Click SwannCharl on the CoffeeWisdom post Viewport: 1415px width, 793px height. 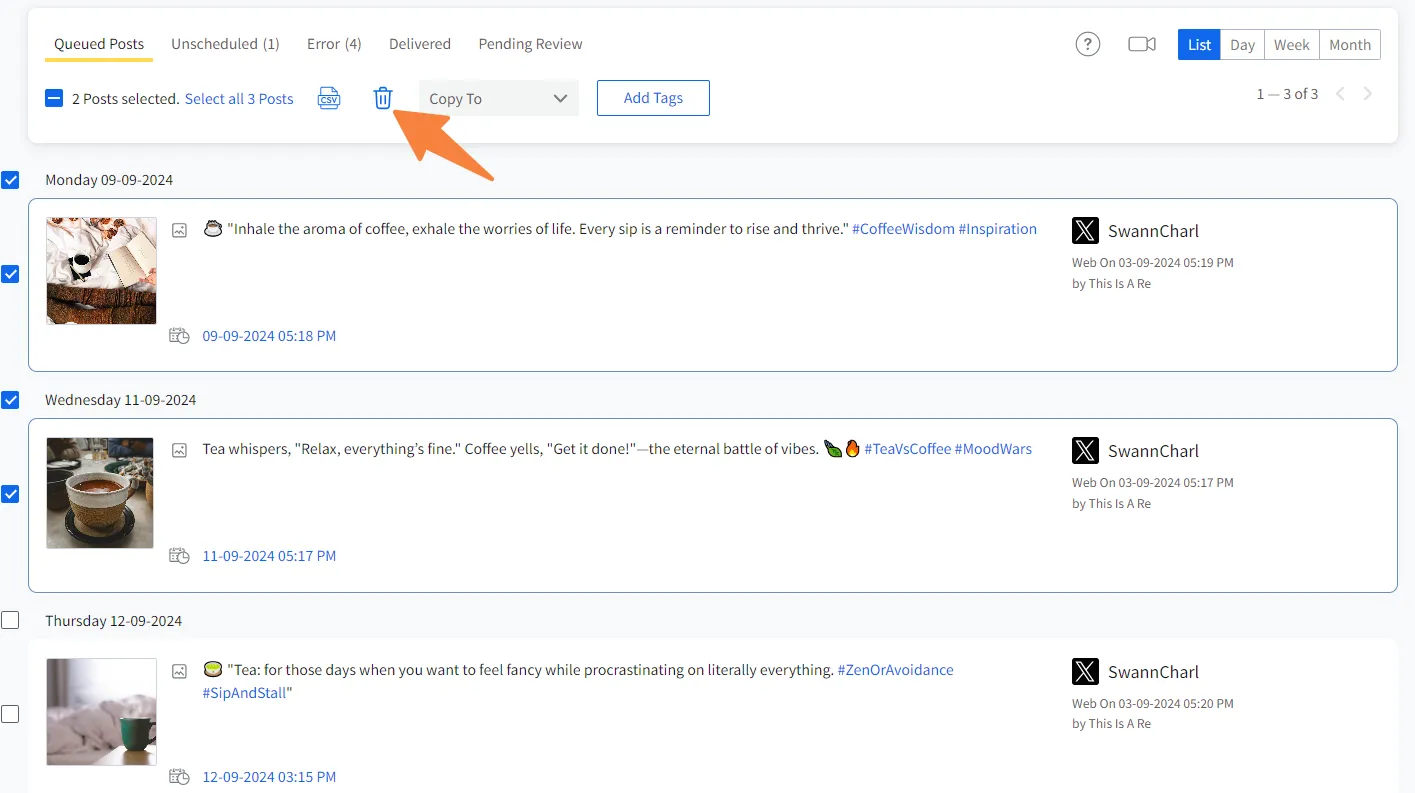[x=1153, y=231]
